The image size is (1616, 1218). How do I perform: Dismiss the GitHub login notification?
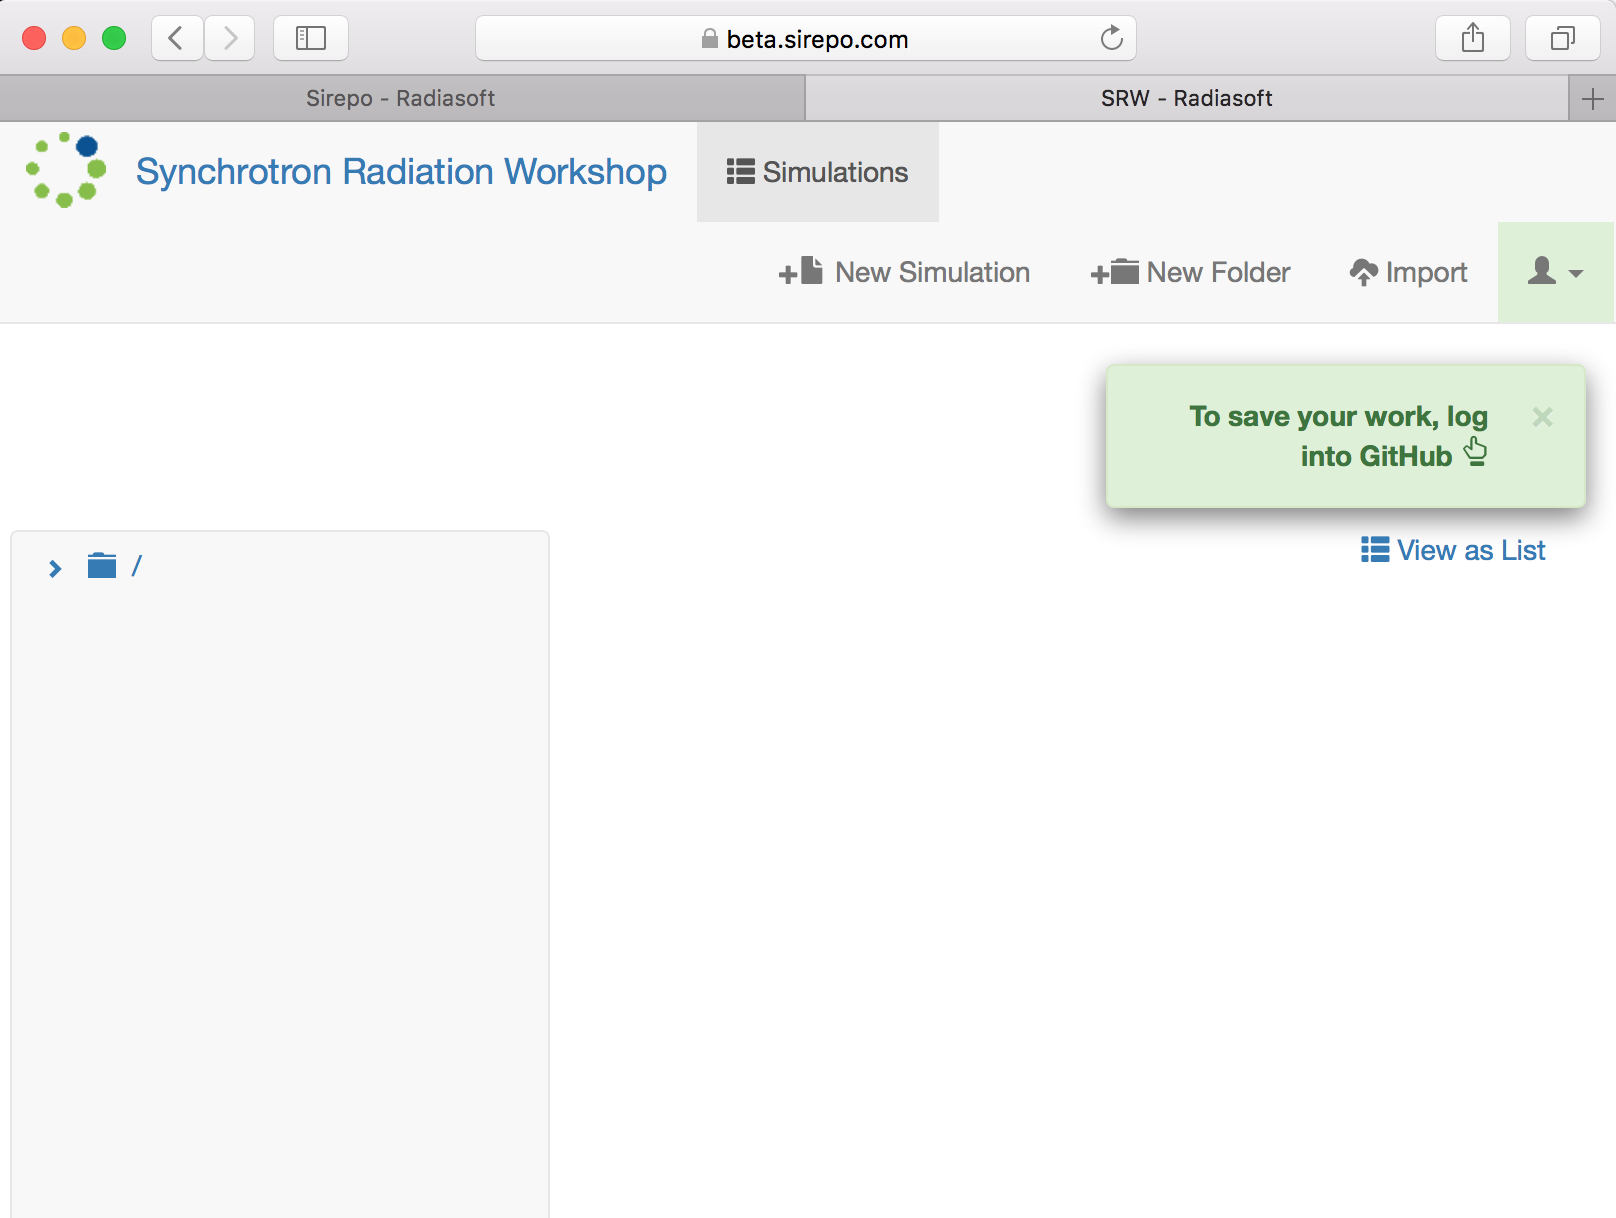tap(1542, 418)
